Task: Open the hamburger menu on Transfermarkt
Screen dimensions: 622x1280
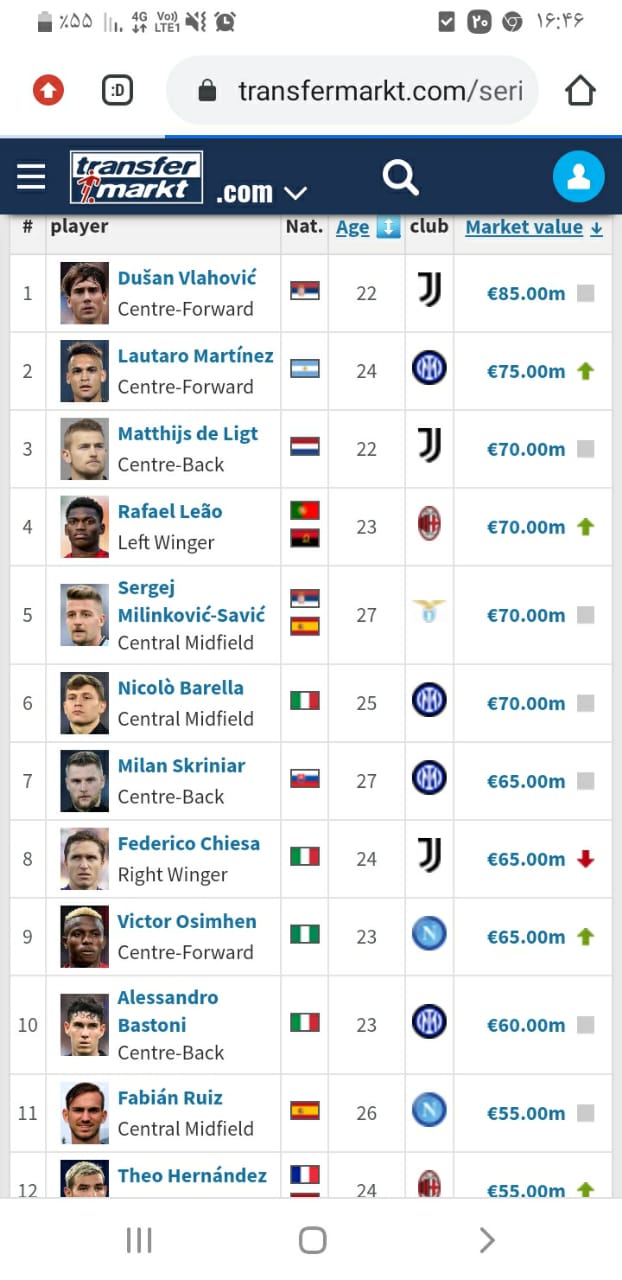Action: (31, 177)
